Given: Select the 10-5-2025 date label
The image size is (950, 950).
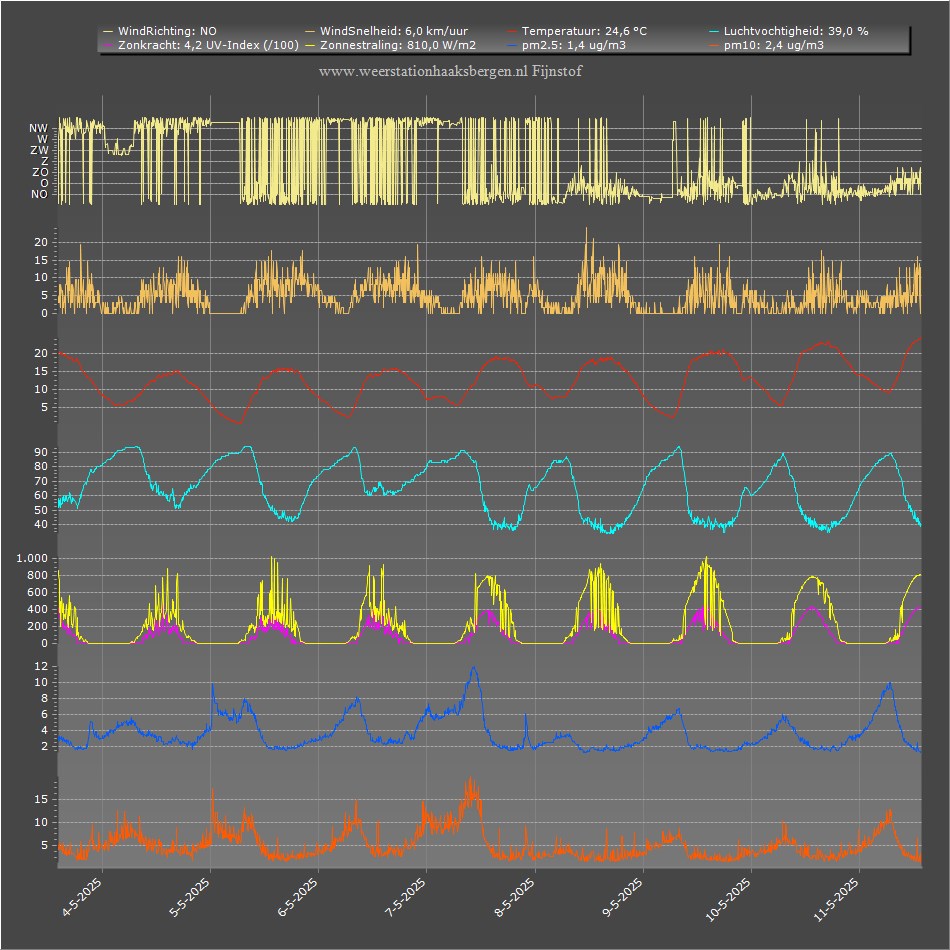Looking at the screenshot, I should click(728, 900).
